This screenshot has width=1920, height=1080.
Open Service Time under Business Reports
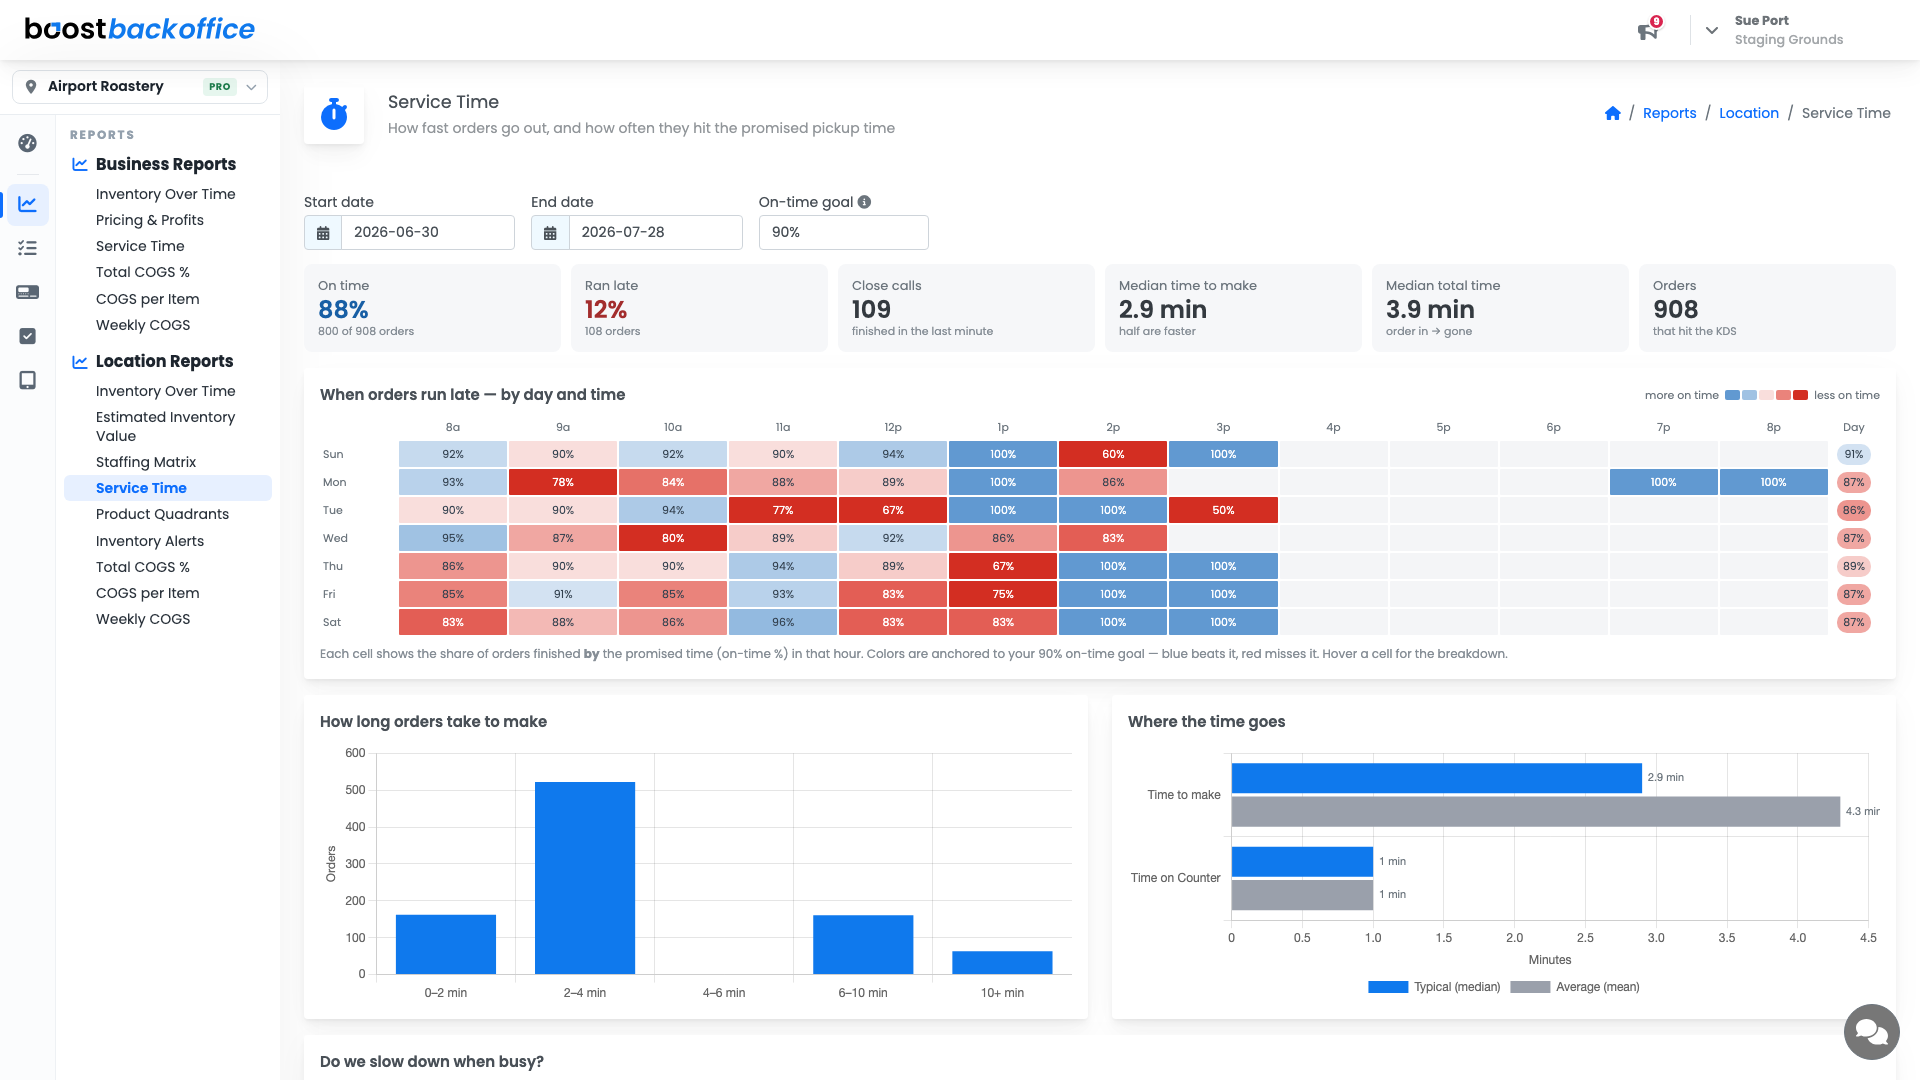pos(140,247)
